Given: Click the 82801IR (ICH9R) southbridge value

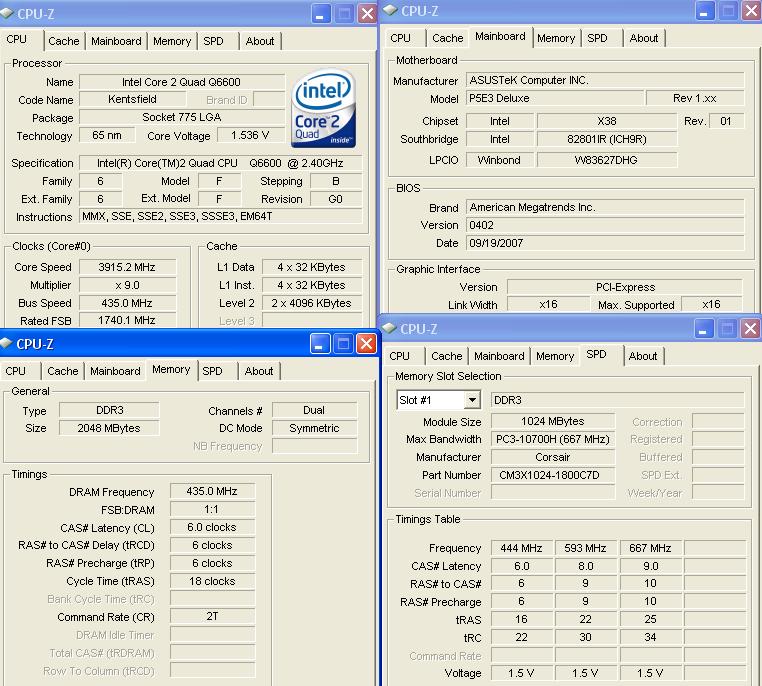Looking at the screenshot, I should (x=606, y=139).
